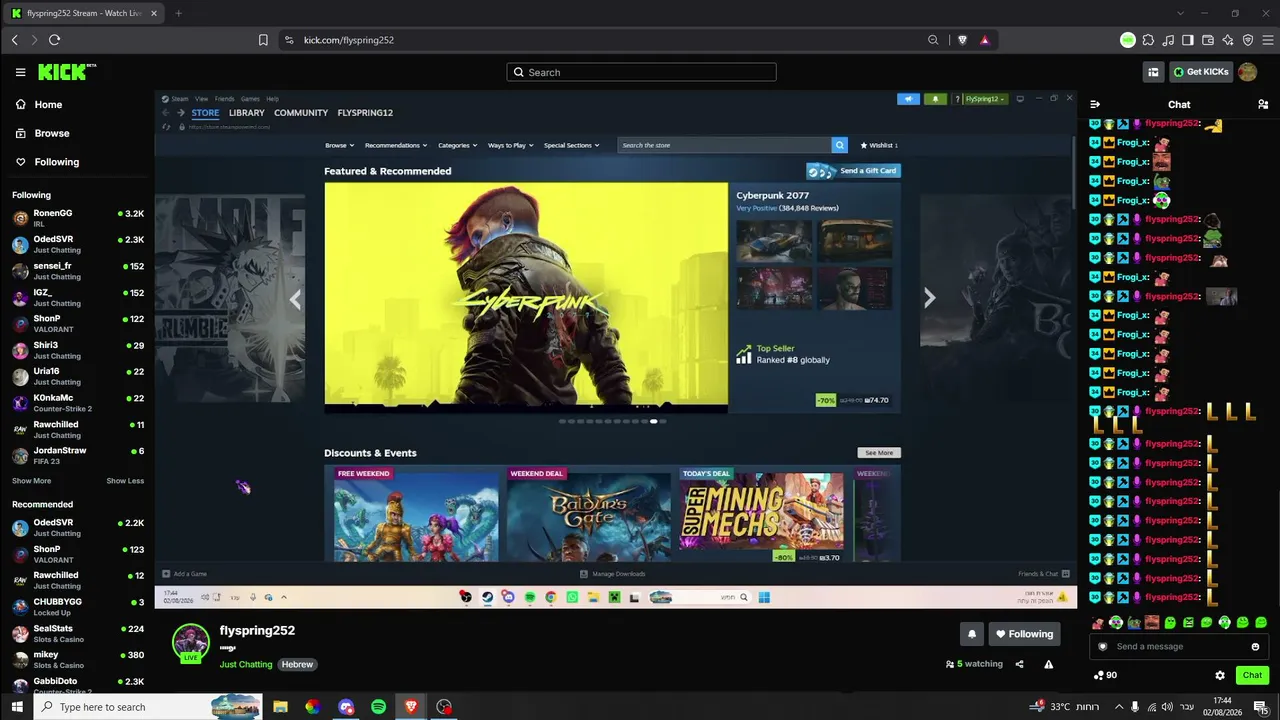Collapse following list with Show Less
Viewport: 1280px width, 720px height.
point(125,481)
